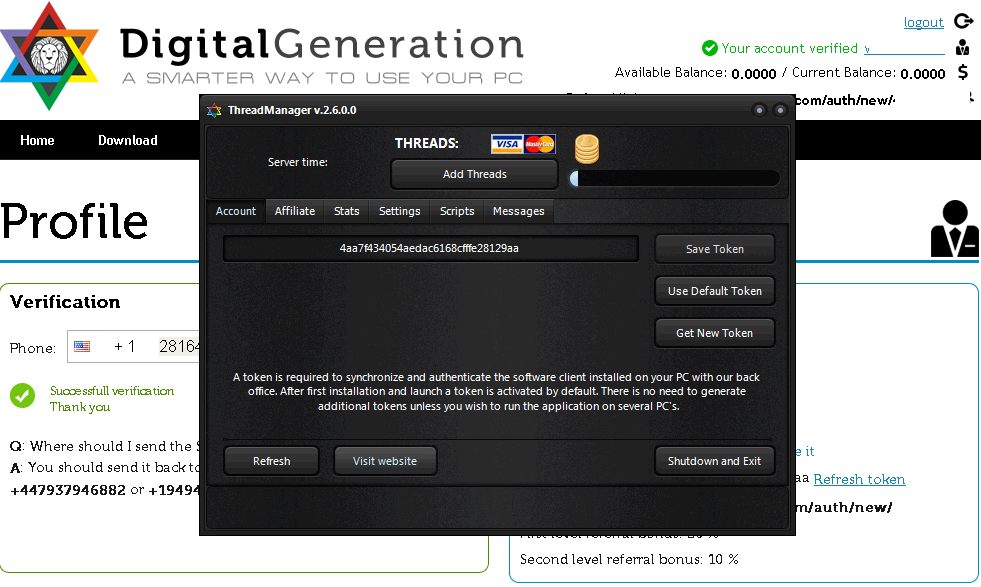Click the Visit website button
The image size is (981, 587).
[385, 461]
